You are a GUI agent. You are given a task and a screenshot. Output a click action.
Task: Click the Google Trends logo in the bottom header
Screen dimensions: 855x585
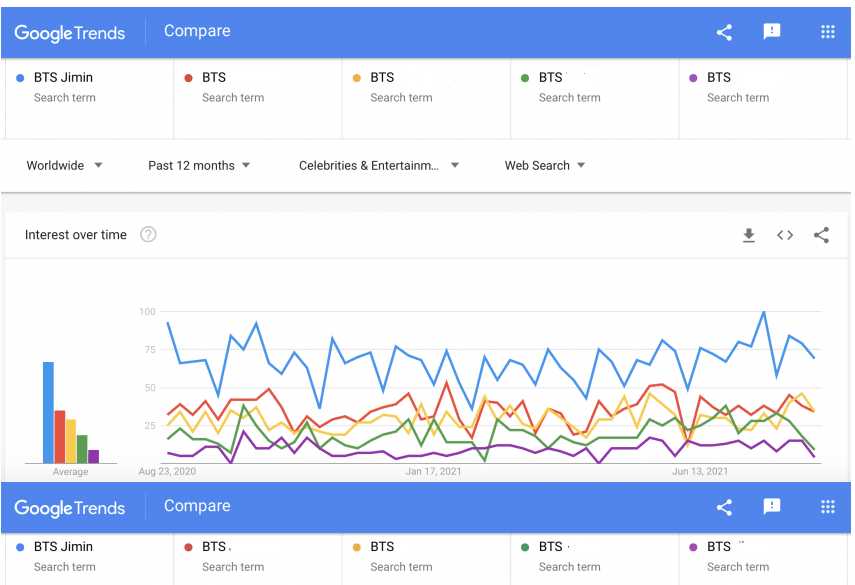click(70, 508)
